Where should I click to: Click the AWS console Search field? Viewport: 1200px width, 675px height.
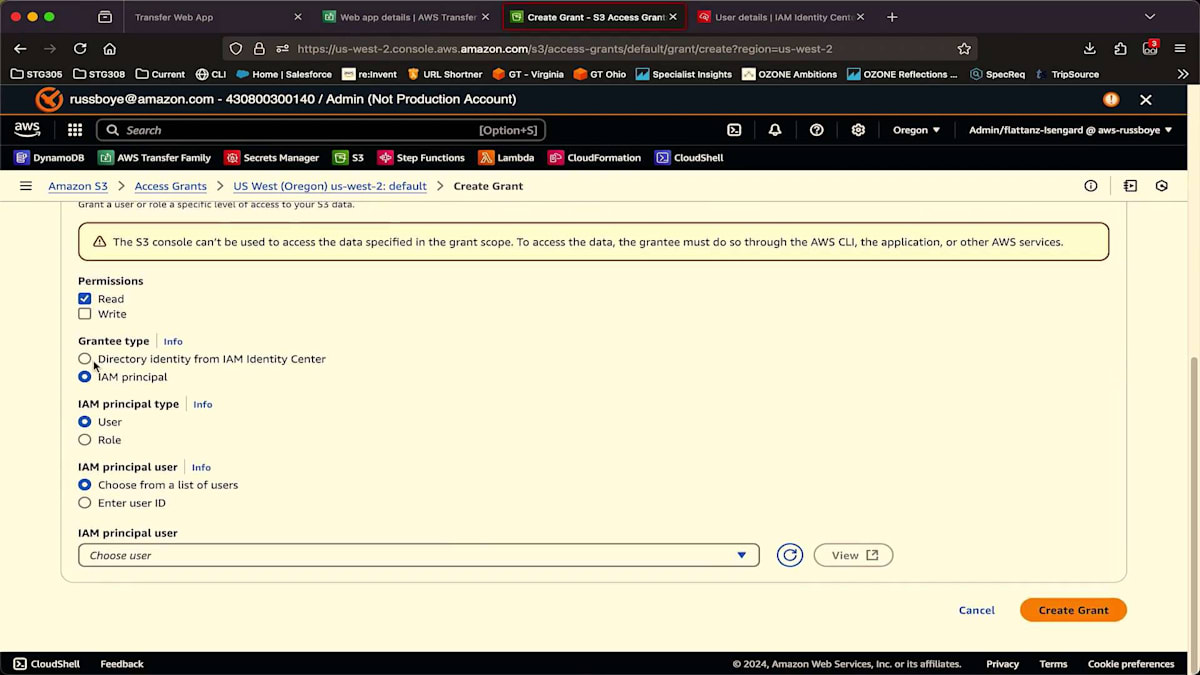321,130
